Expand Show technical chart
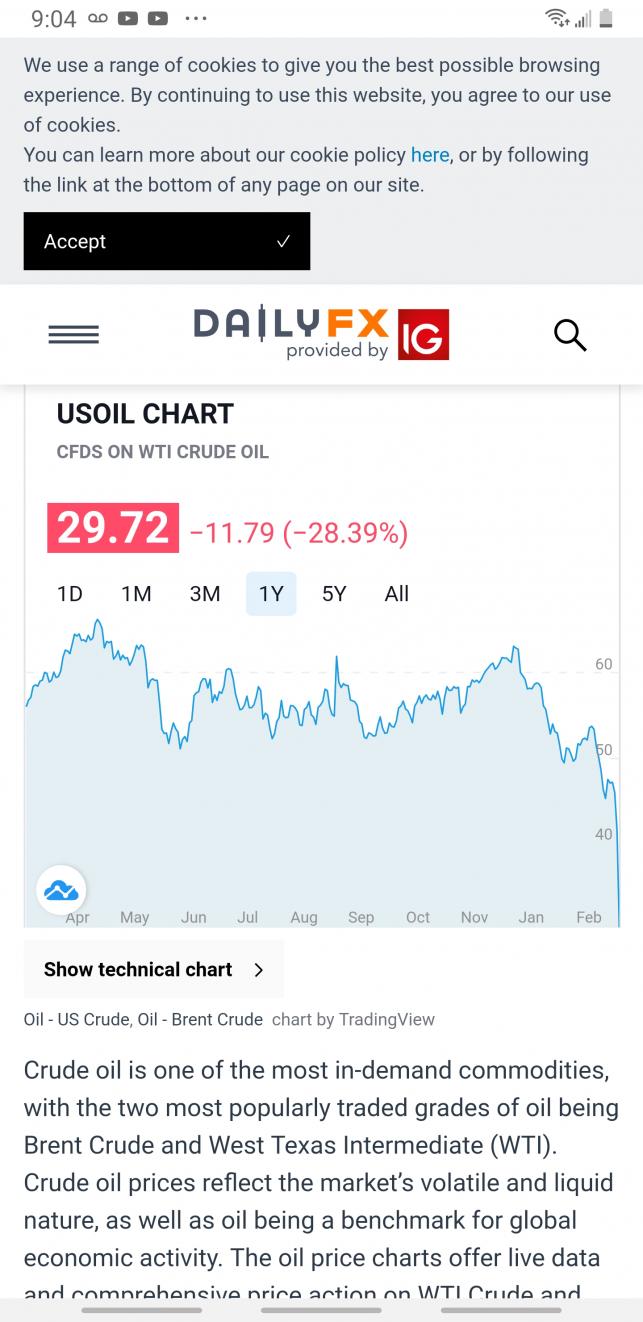 [x=153, y=969]
